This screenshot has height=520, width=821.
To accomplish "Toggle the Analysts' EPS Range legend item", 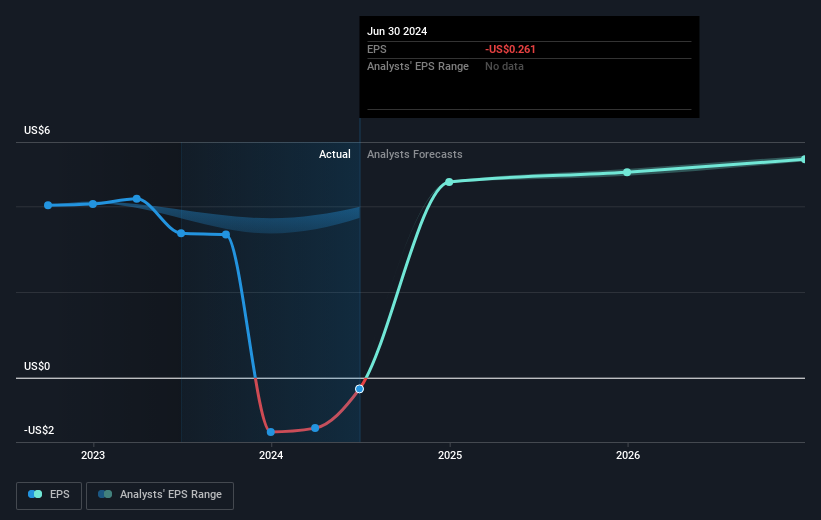I will tap(160, 495).
